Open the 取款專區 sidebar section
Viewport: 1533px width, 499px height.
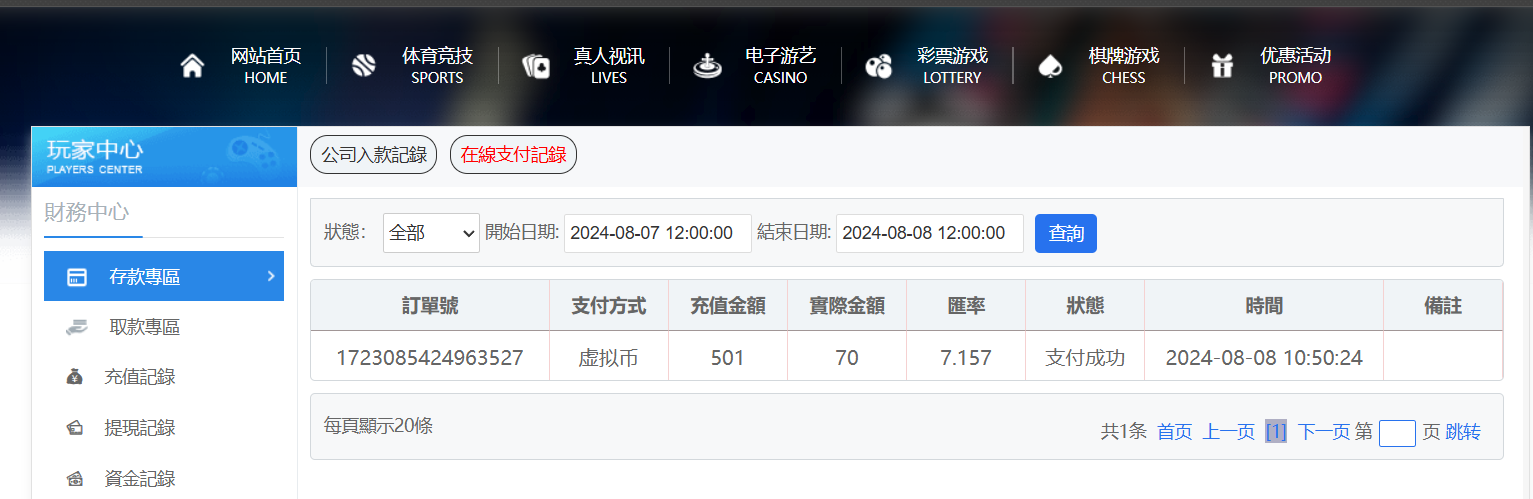coord(143,327)
